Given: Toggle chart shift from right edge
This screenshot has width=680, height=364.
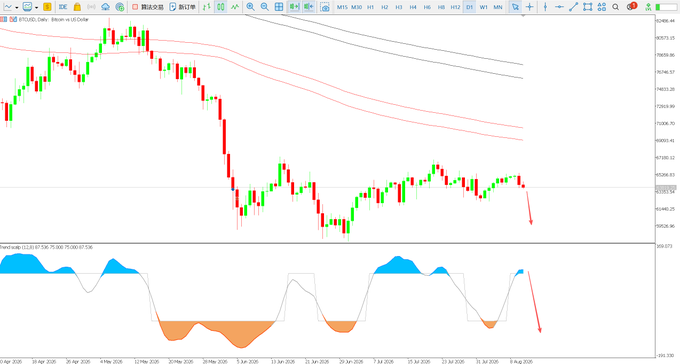Looking at the screenshot, I should tap(309, 7).
